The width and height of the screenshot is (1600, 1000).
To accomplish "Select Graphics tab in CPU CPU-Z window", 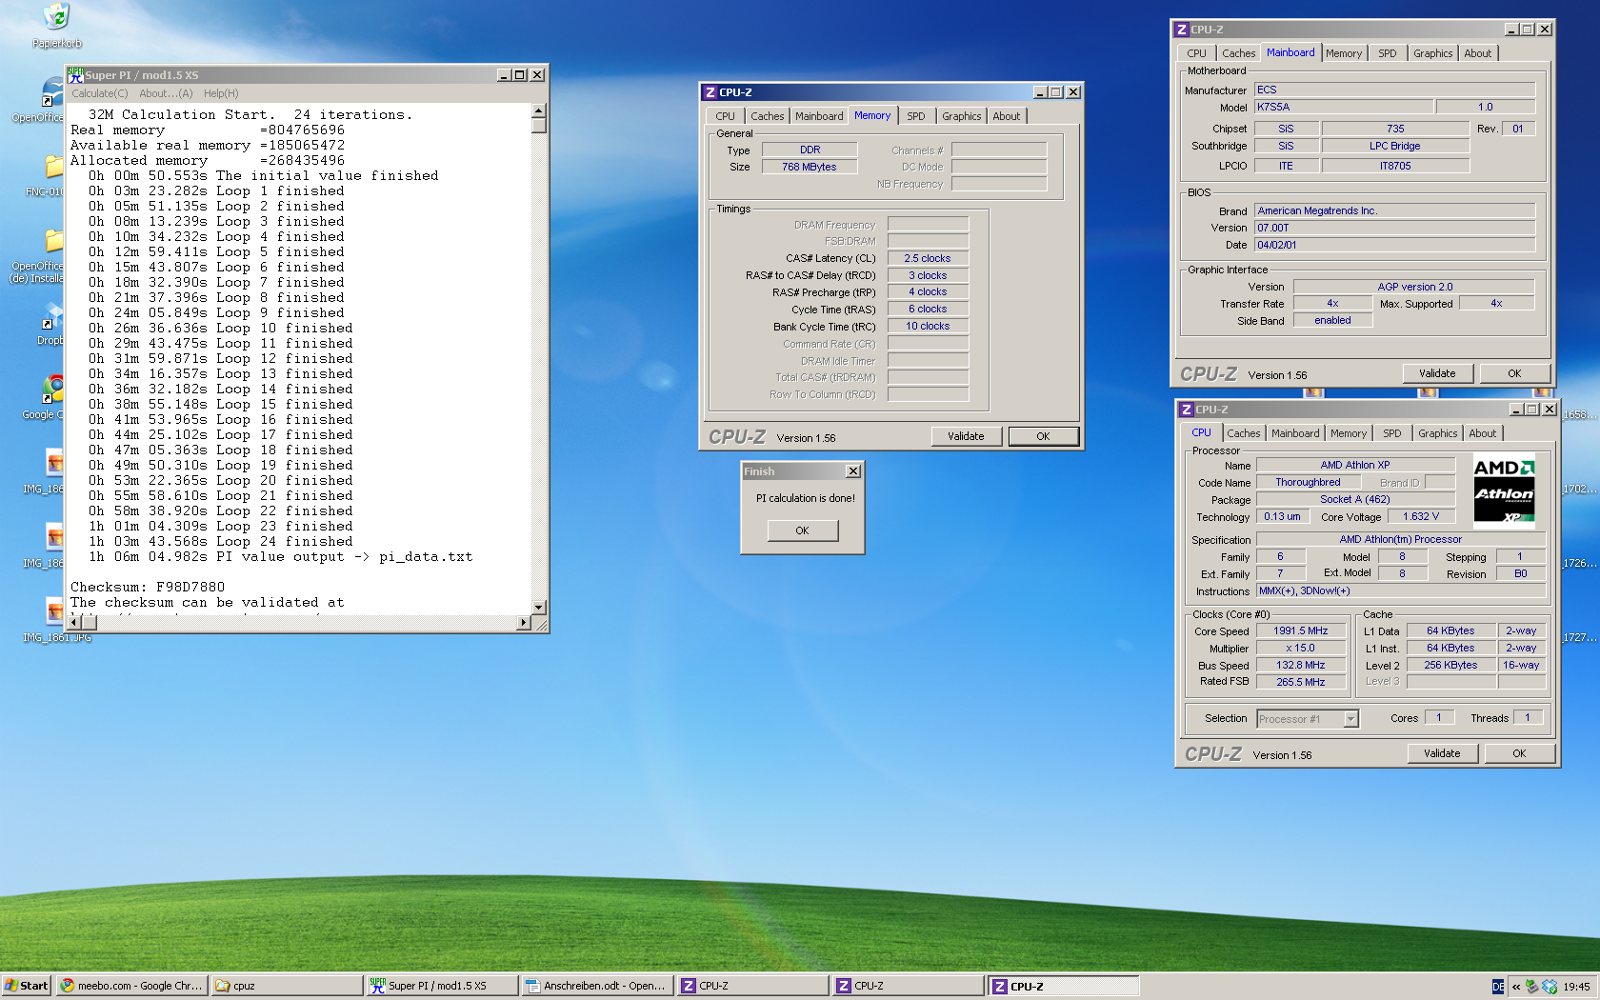I will [x=1437, y=434].
